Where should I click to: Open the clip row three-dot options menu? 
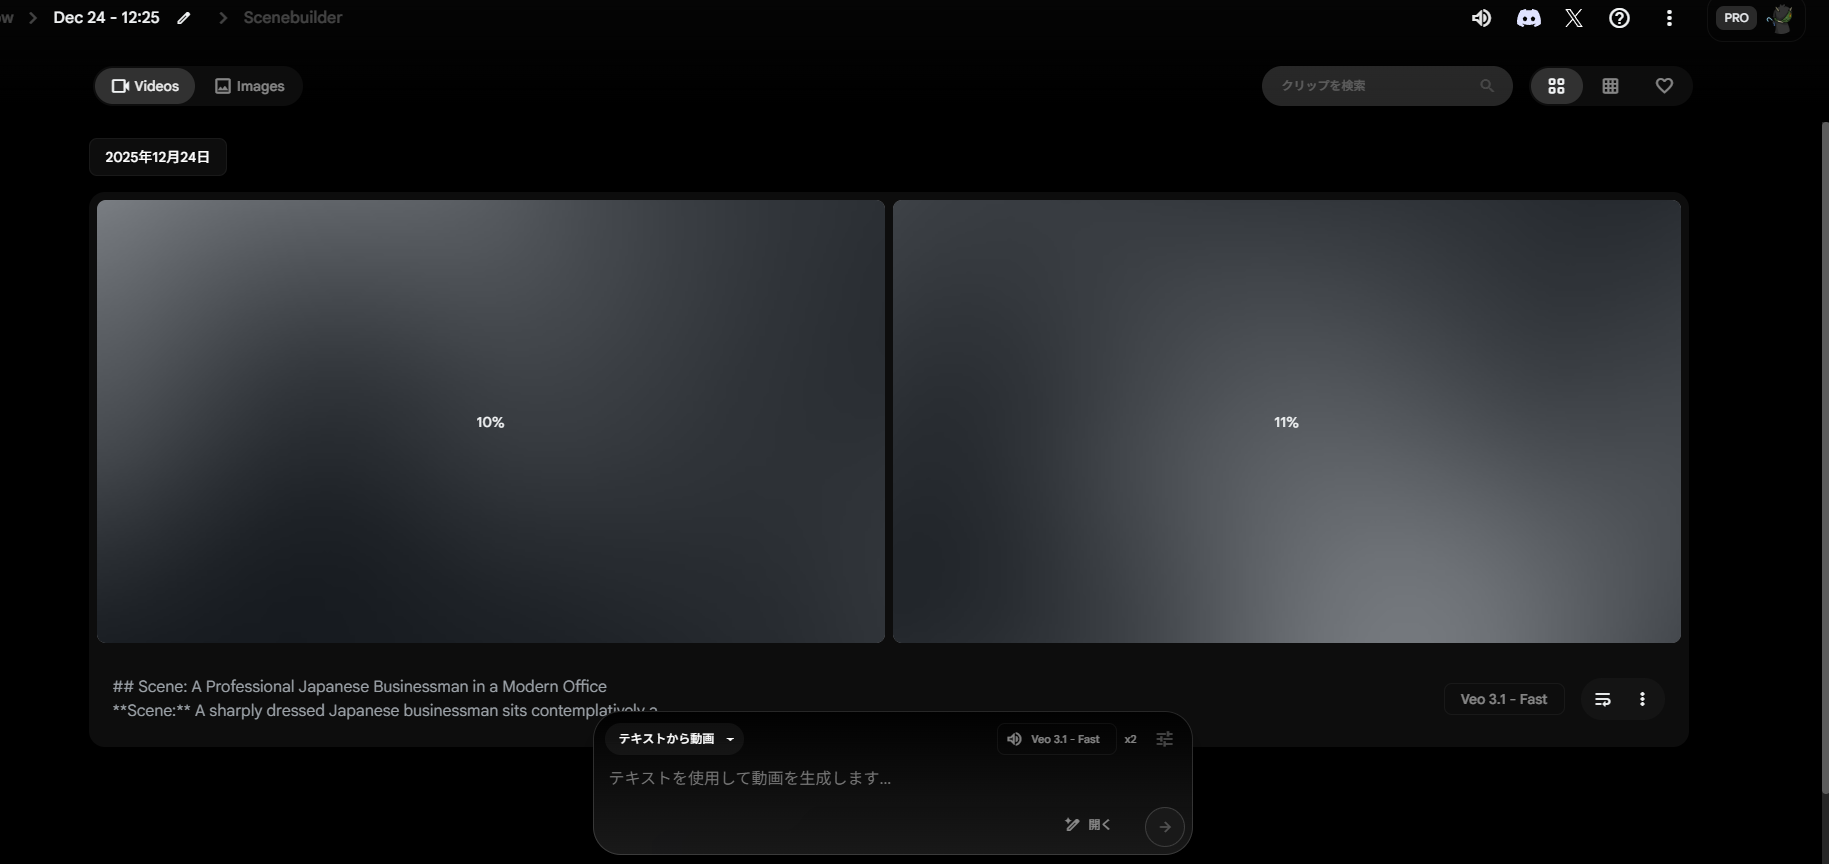pos(1642,699)
